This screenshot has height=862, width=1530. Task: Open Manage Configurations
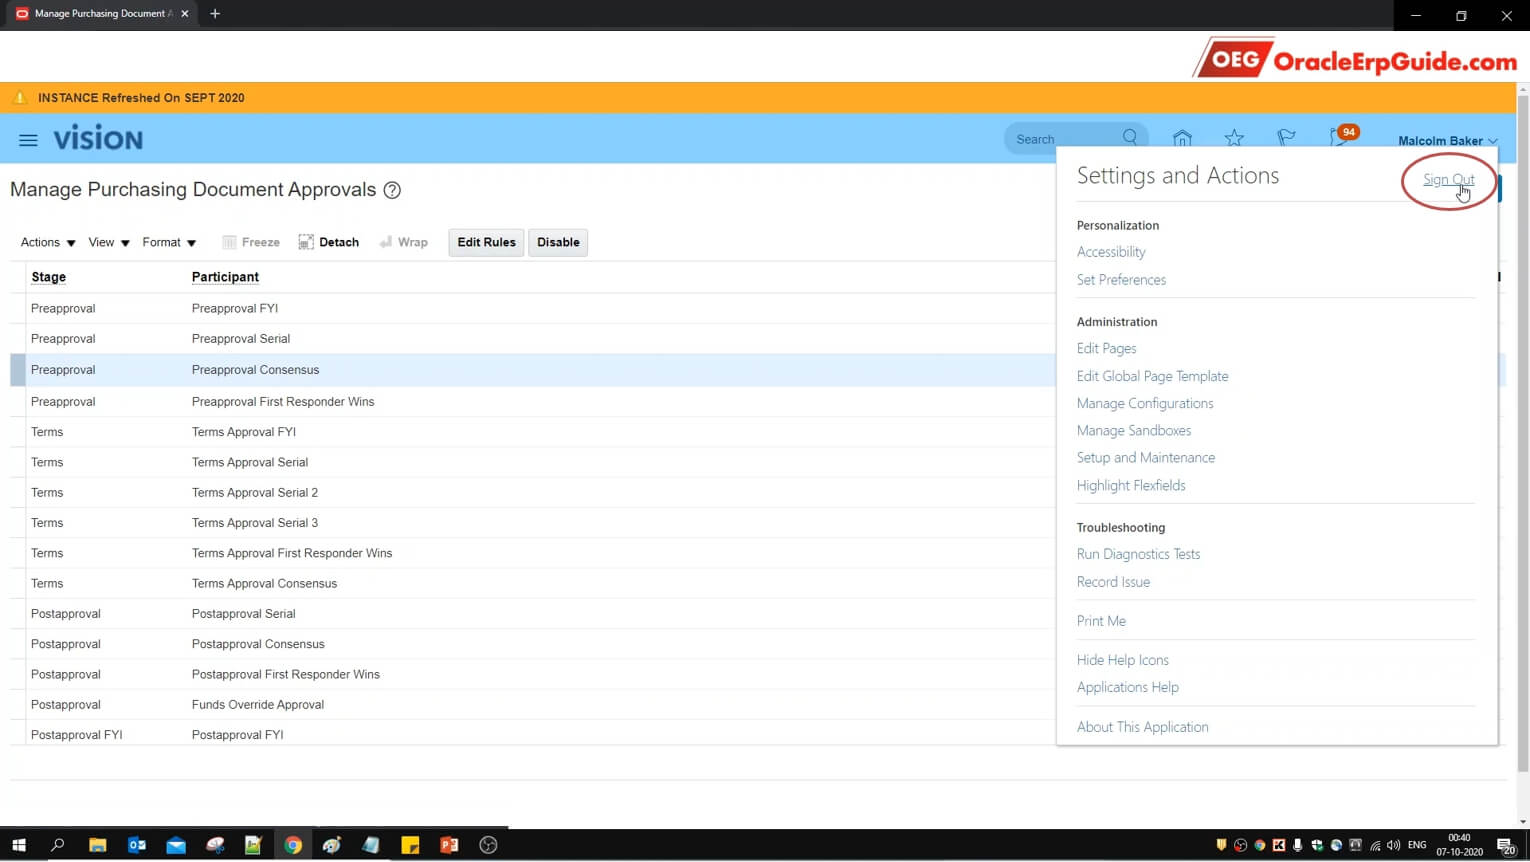pos(1145,403)
